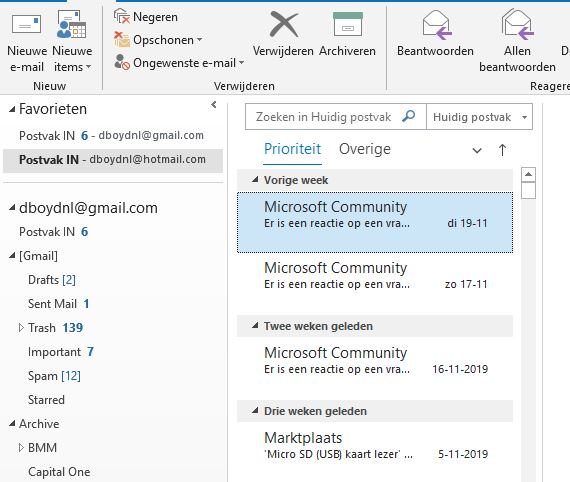Screen dimensions: 570x482
Task: Click Allen beantwoorden icon
Action: pyautogui.click(x=517, y=24)
